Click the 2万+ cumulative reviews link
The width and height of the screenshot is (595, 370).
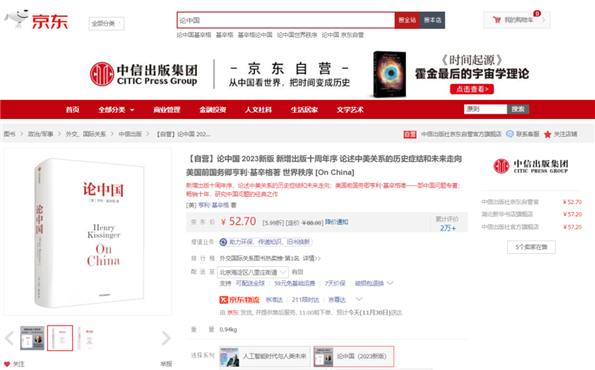pos(448,228)
